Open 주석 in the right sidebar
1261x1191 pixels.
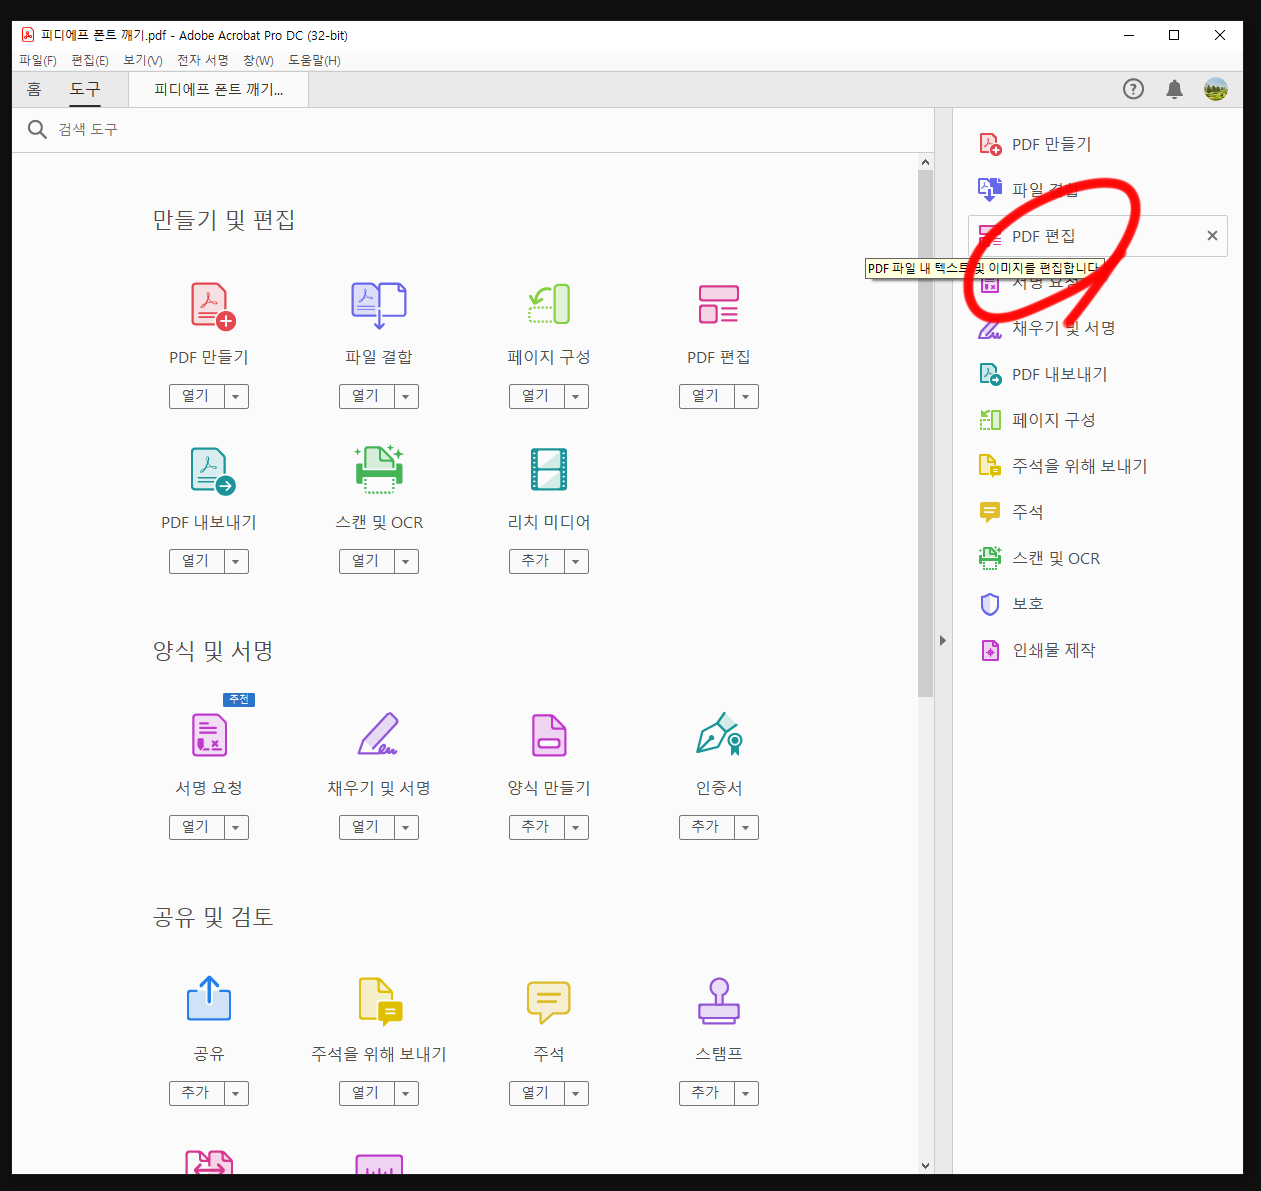coord(1011,512)
